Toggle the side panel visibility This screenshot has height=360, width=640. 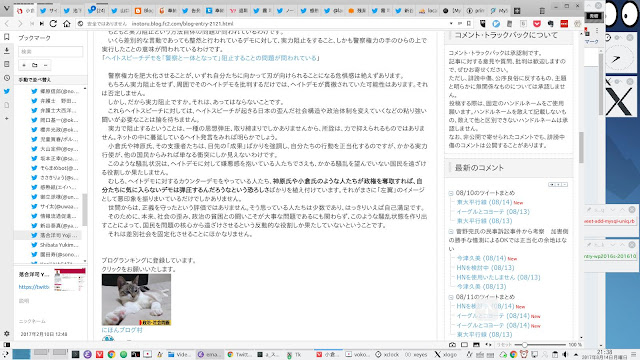point(7,345)
